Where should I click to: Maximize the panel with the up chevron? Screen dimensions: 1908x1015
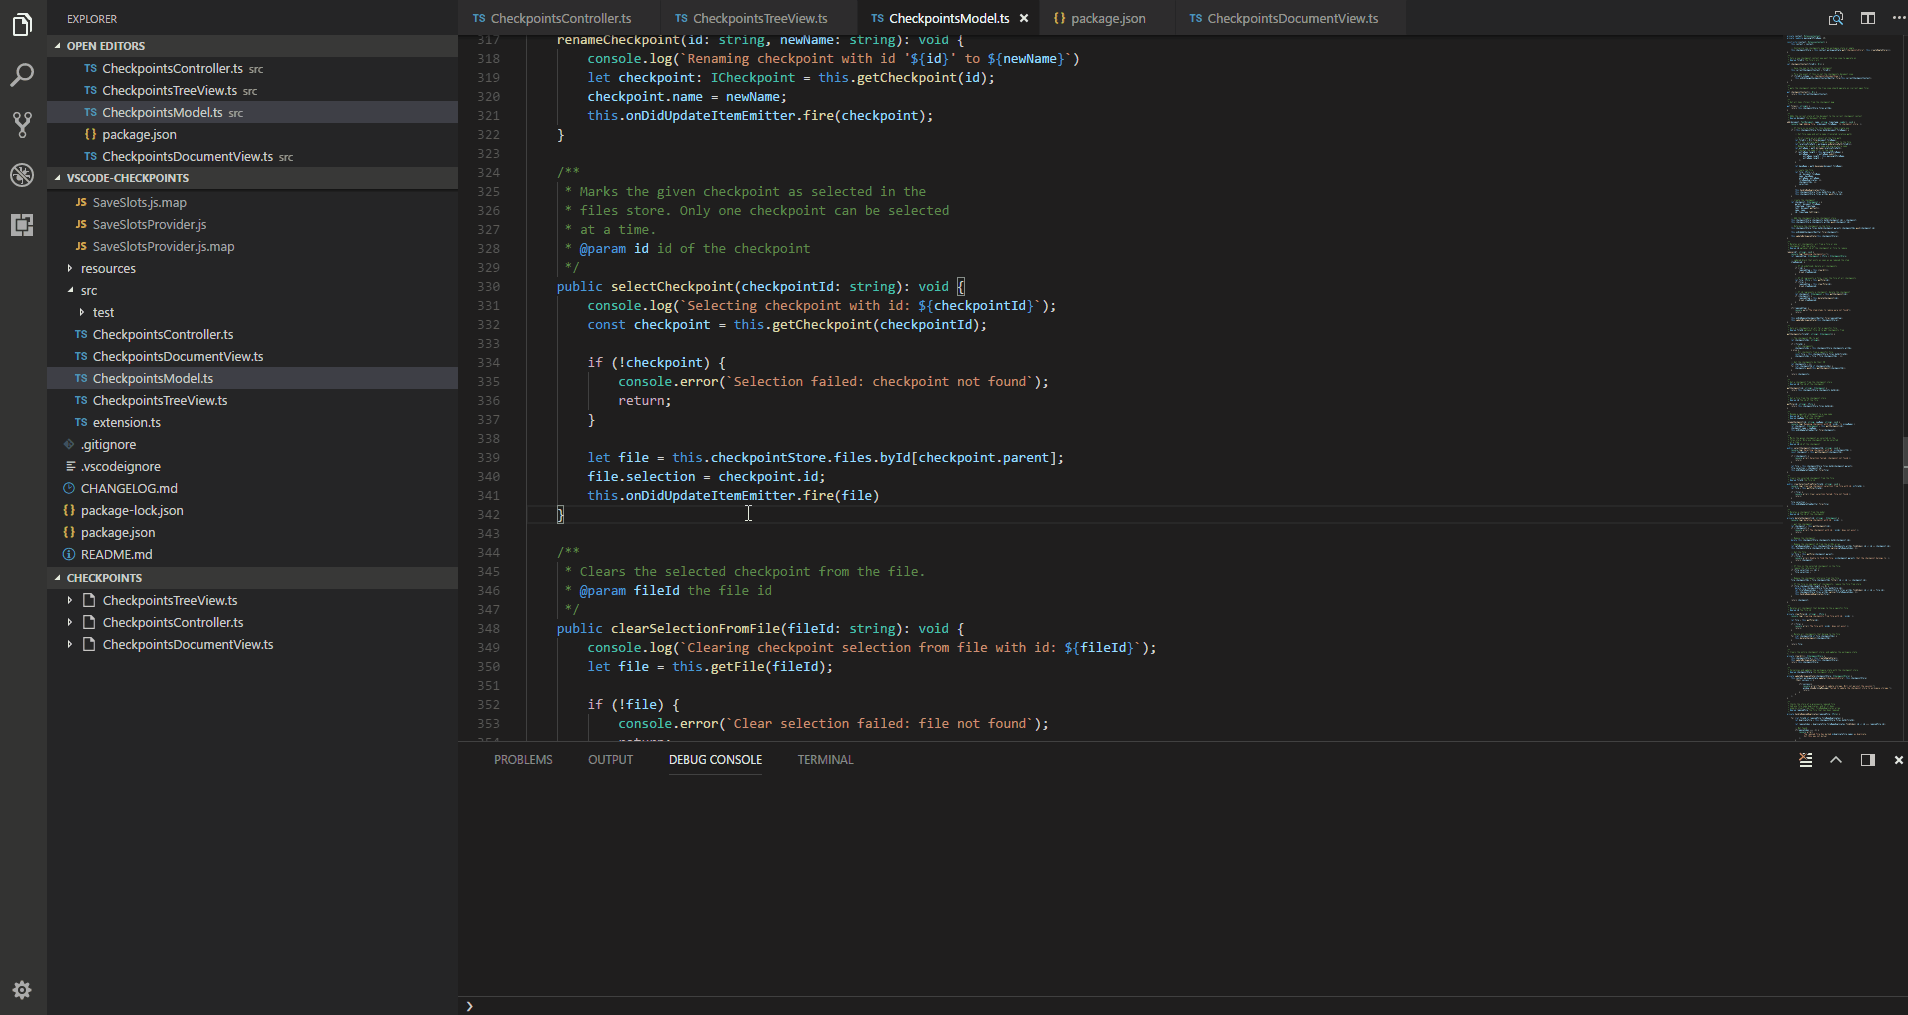pyautogui.click(x=1836, y=760)
